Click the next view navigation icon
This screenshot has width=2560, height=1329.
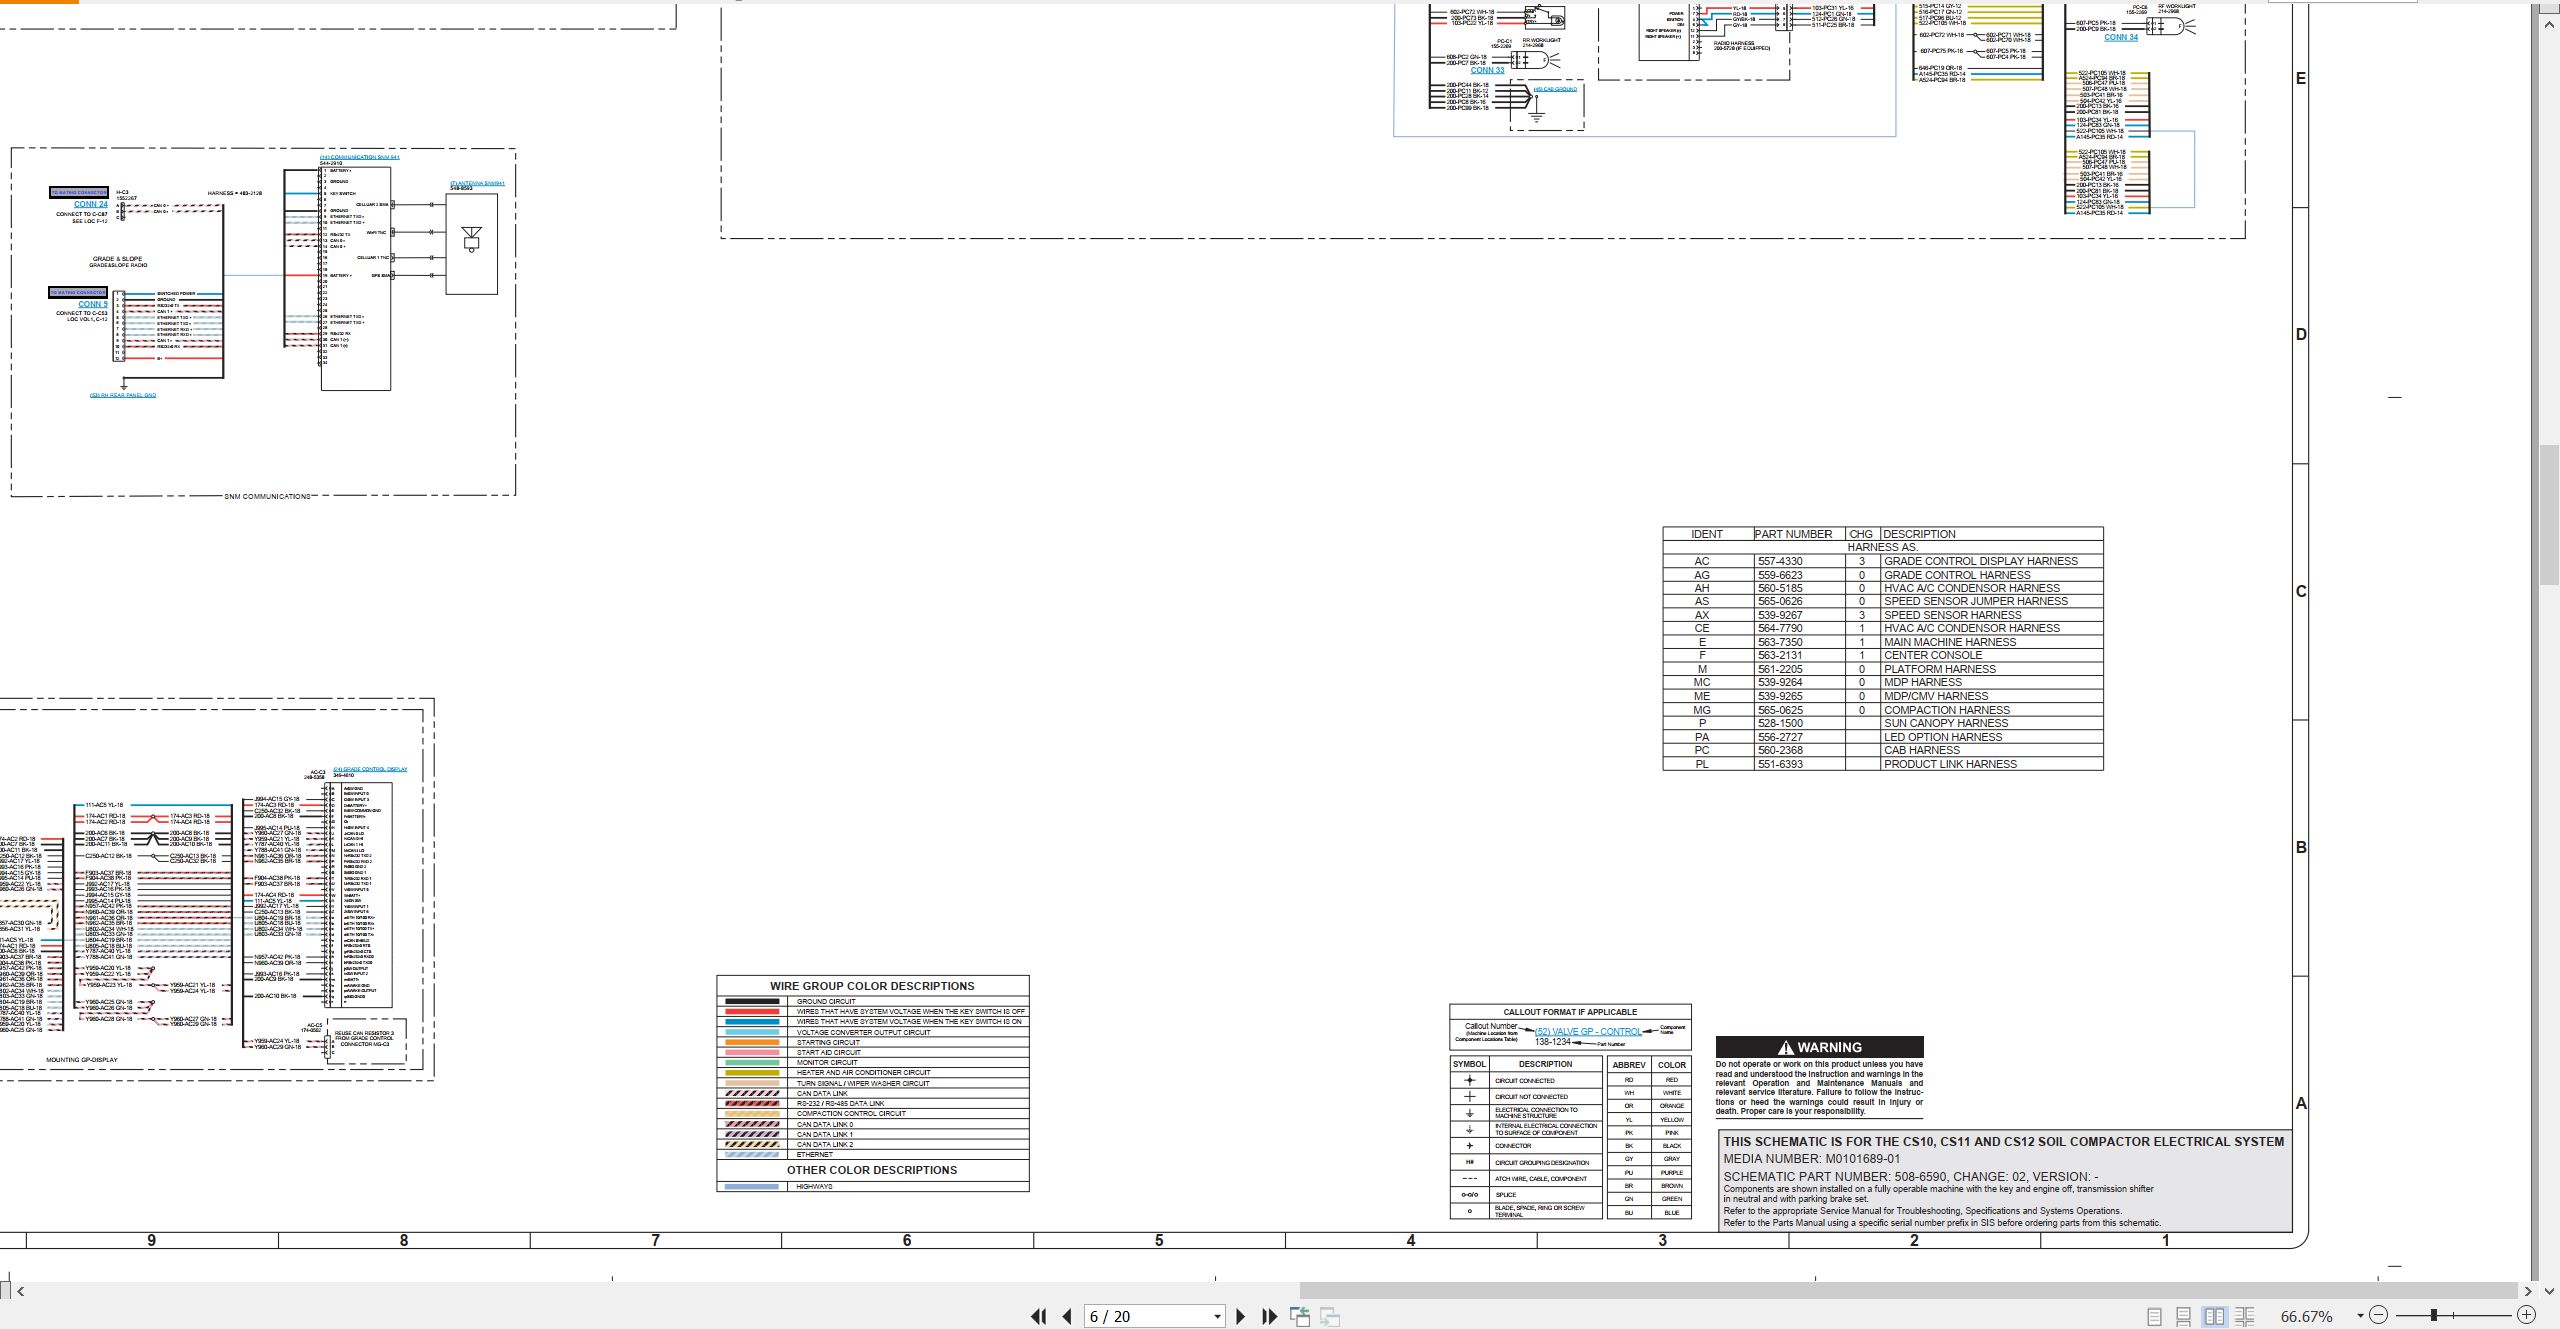(1330, 1317)
